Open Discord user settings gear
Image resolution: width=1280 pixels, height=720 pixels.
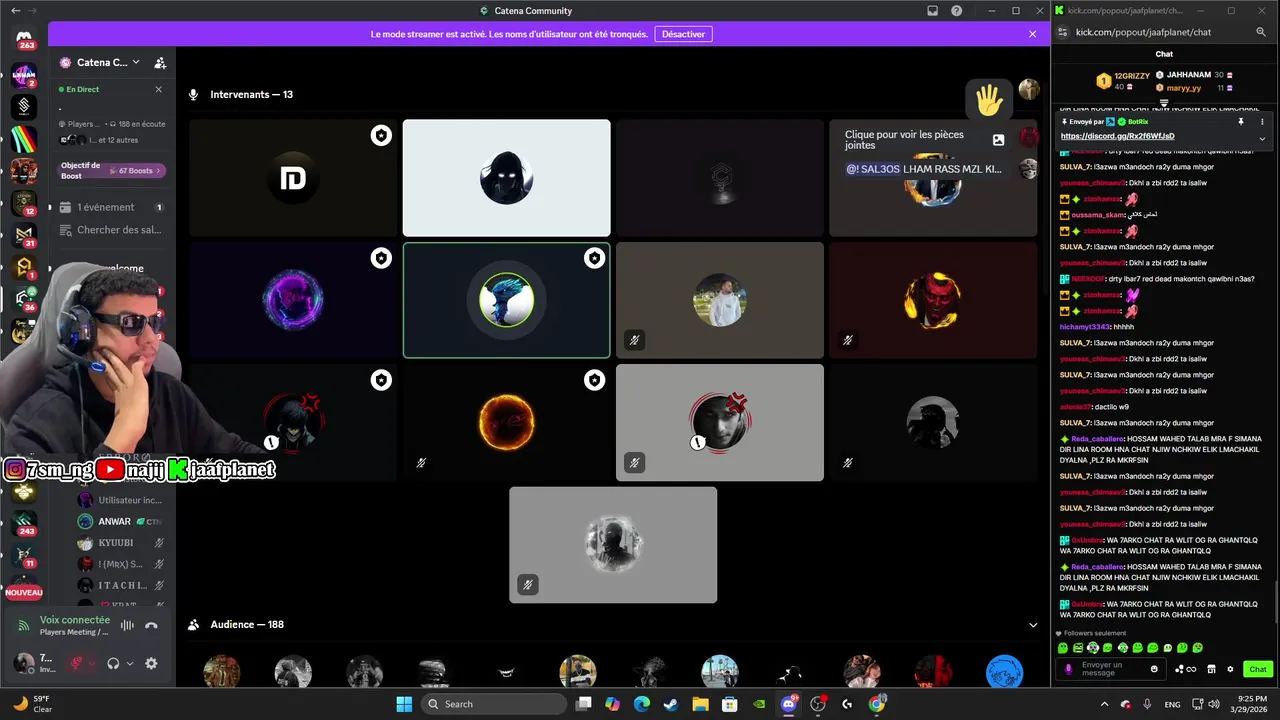(x=151, y=663)
